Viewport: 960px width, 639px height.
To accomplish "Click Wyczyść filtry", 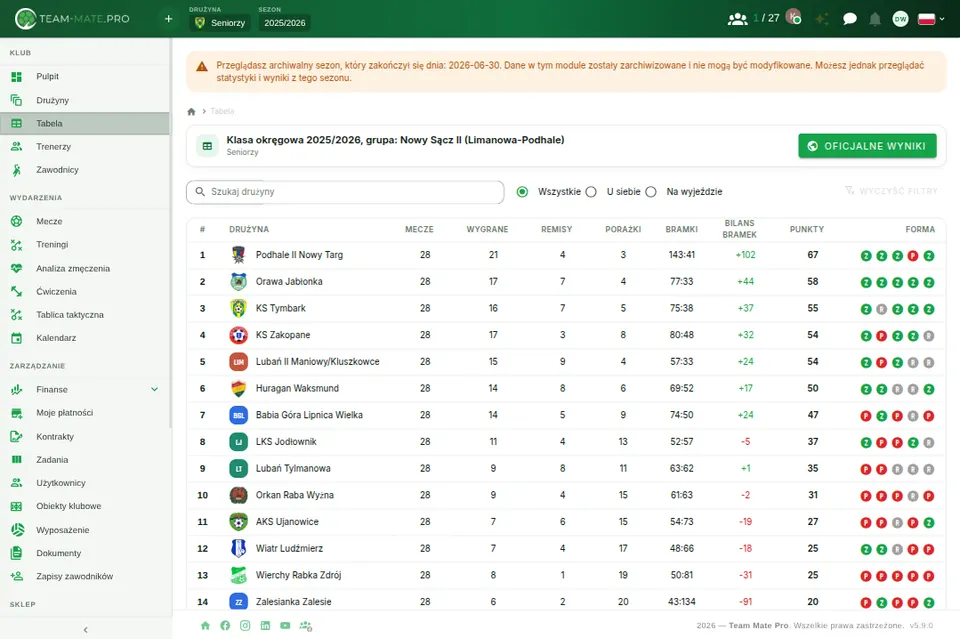I will coord(891,191).
